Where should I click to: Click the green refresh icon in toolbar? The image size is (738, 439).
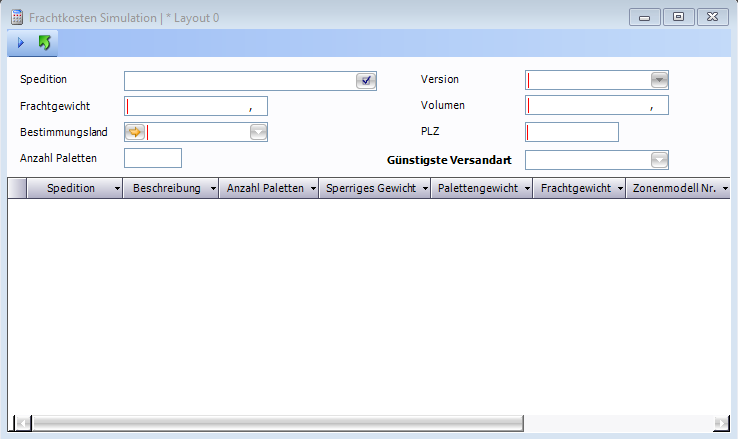(44, 43)
